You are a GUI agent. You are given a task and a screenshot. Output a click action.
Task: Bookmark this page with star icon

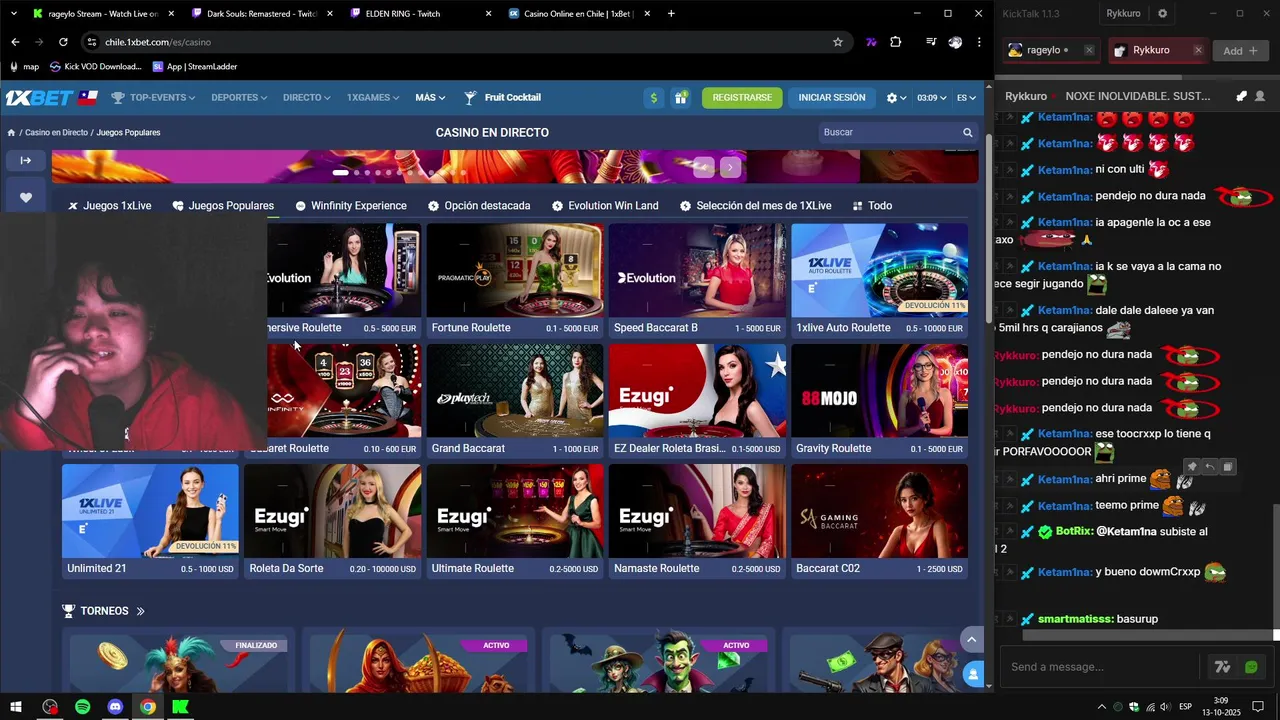click(838, 42)
